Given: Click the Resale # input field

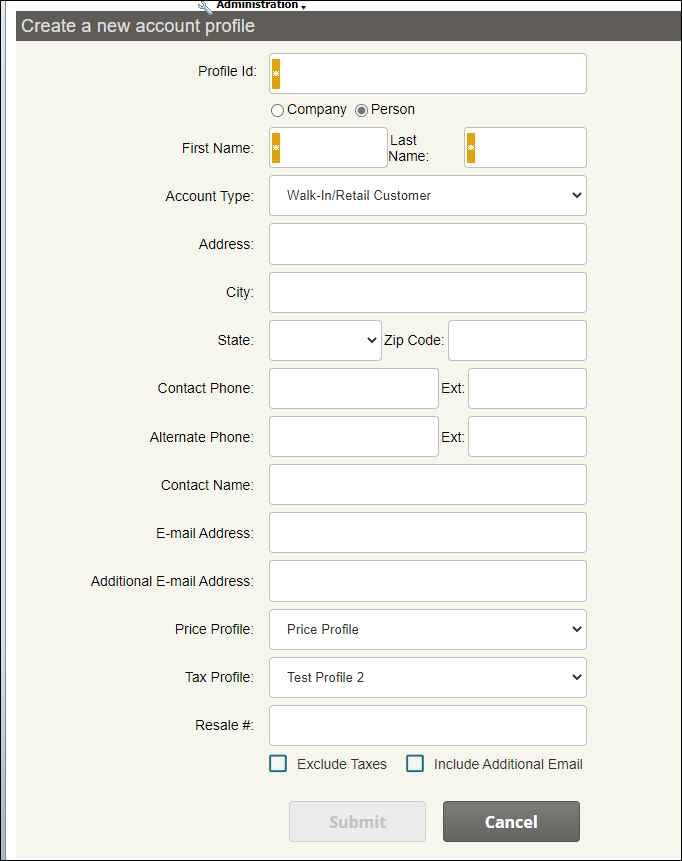Looking at the screenshot, I should pos(428,726).
